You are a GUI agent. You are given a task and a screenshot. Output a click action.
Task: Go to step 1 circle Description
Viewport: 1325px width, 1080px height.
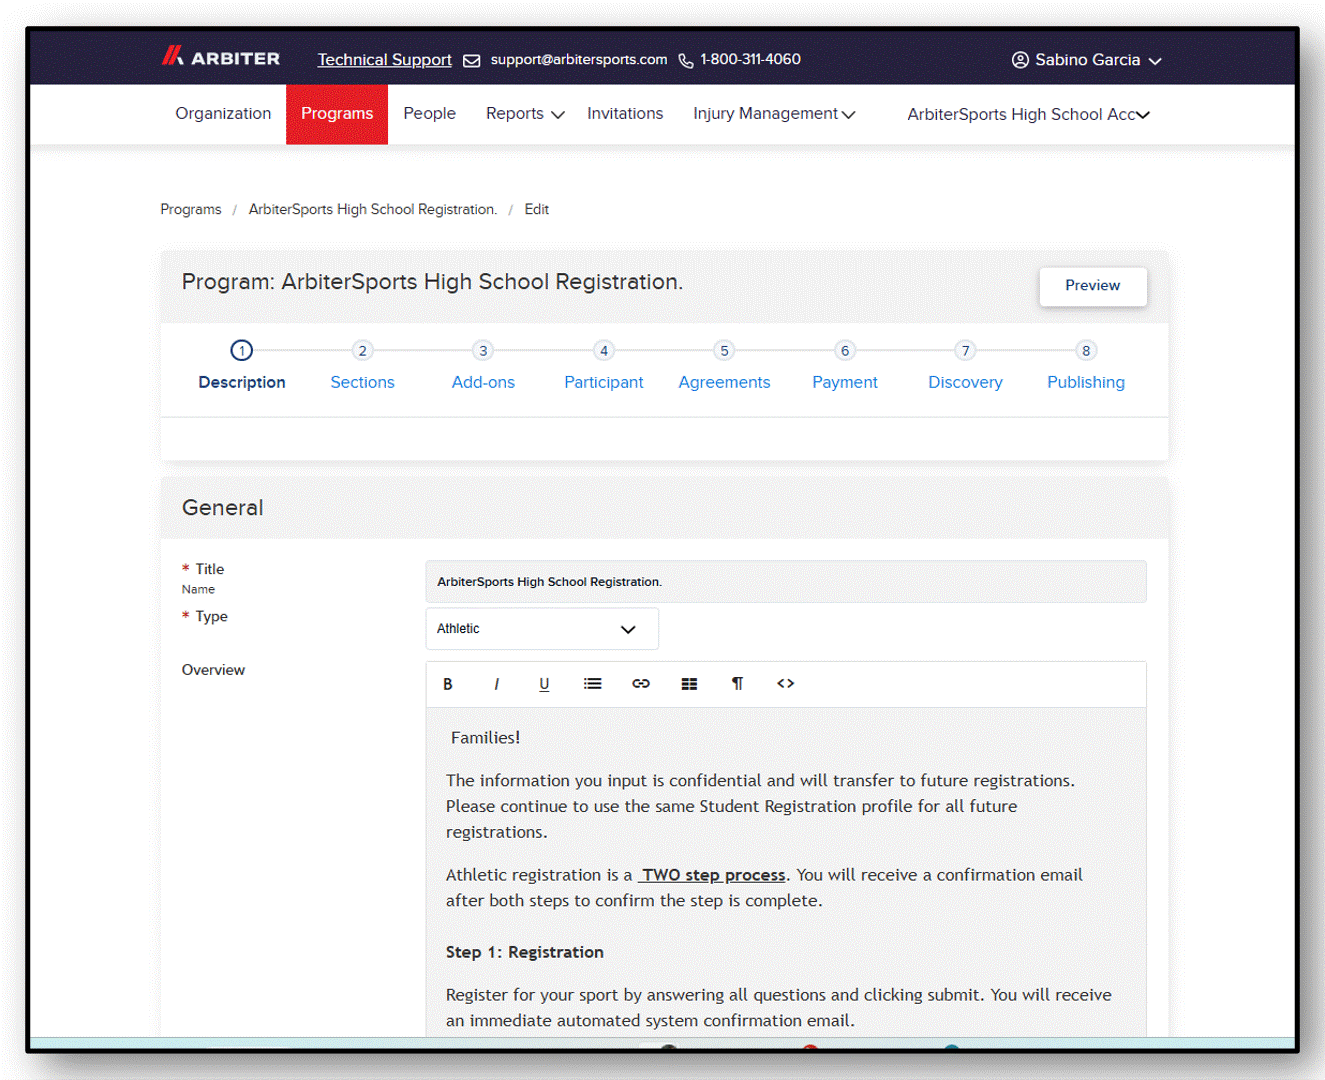[241, 351]
